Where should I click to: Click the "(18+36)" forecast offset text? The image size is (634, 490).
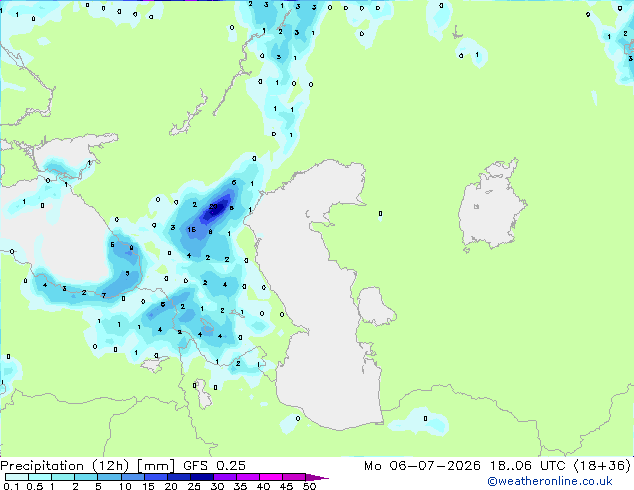pyautogui.click(x=602, y=466)
